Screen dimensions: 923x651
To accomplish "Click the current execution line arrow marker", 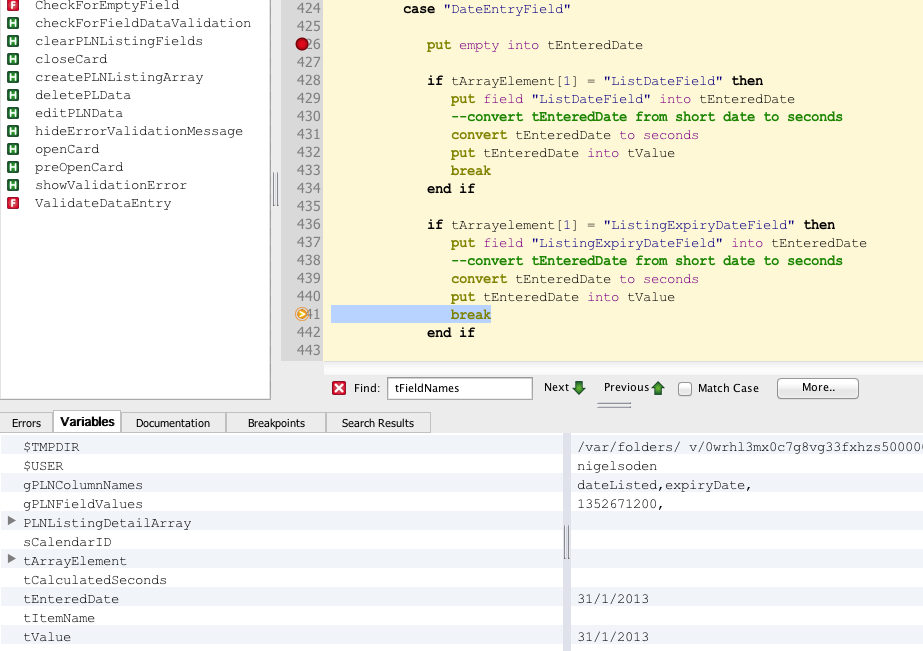I will tap(302, 315).
